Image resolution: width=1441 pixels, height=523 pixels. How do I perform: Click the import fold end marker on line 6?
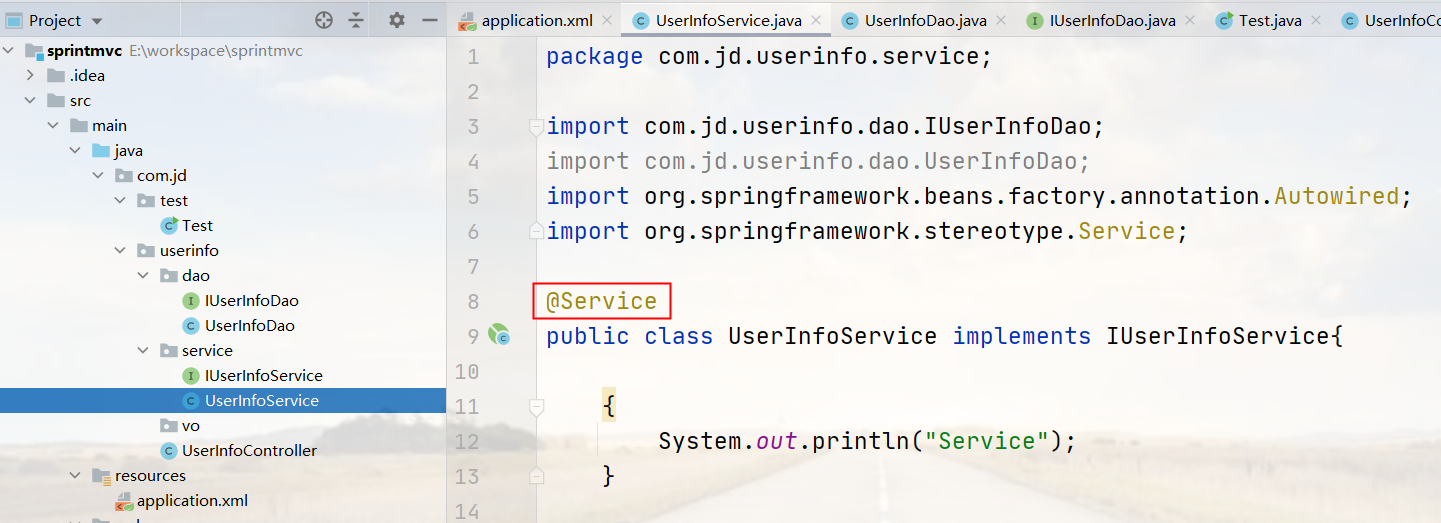(x=536, y=231)
